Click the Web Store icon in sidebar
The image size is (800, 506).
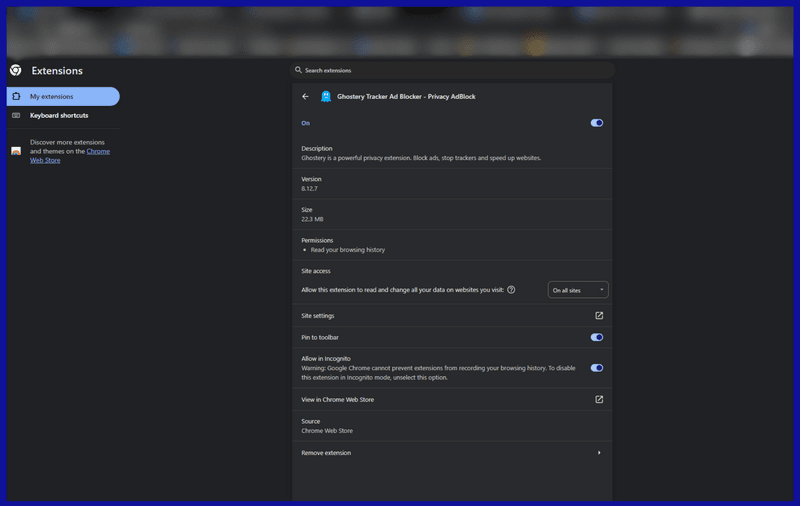point(16,151)
